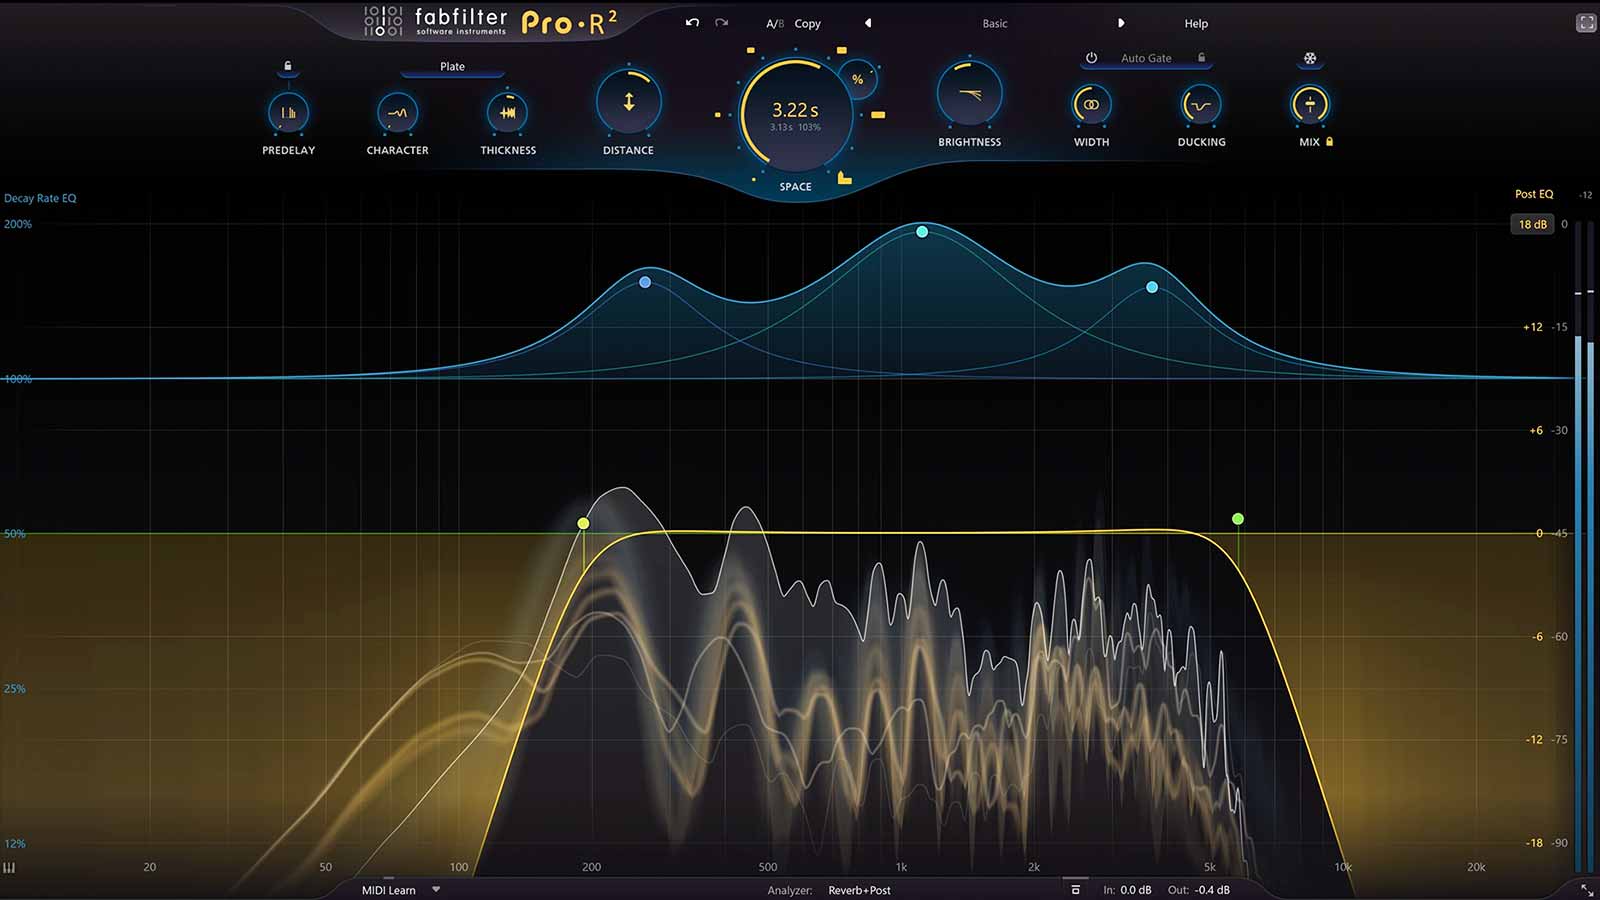Click the Copy button
Viewport: 1600px width, 900px height.
(x=806, y=23)
